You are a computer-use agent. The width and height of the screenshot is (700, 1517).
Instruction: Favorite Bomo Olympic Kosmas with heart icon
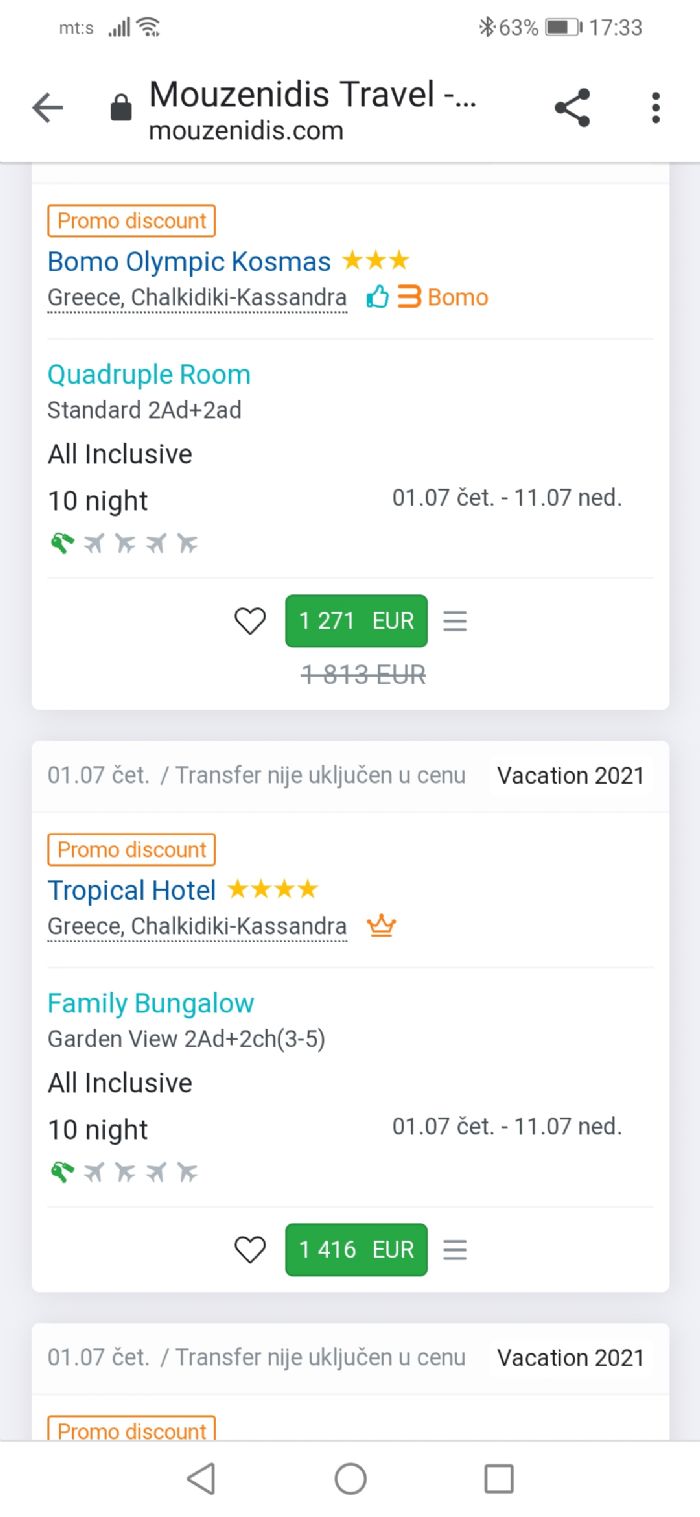click(x=250, y=621)
